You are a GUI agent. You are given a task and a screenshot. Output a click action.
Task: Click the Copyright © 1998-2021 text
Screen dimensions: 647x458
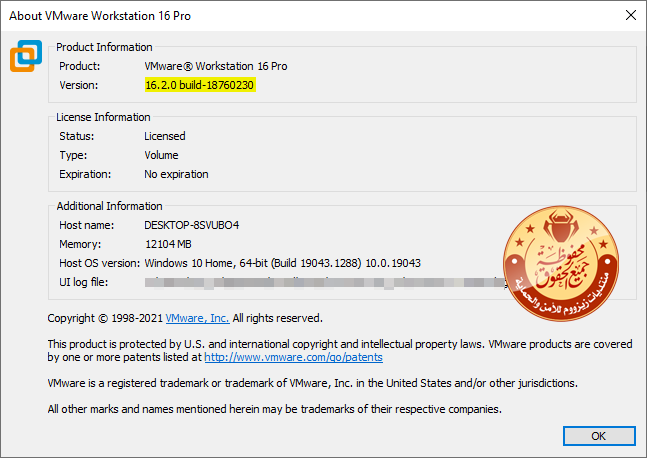(x=105, y=318)
